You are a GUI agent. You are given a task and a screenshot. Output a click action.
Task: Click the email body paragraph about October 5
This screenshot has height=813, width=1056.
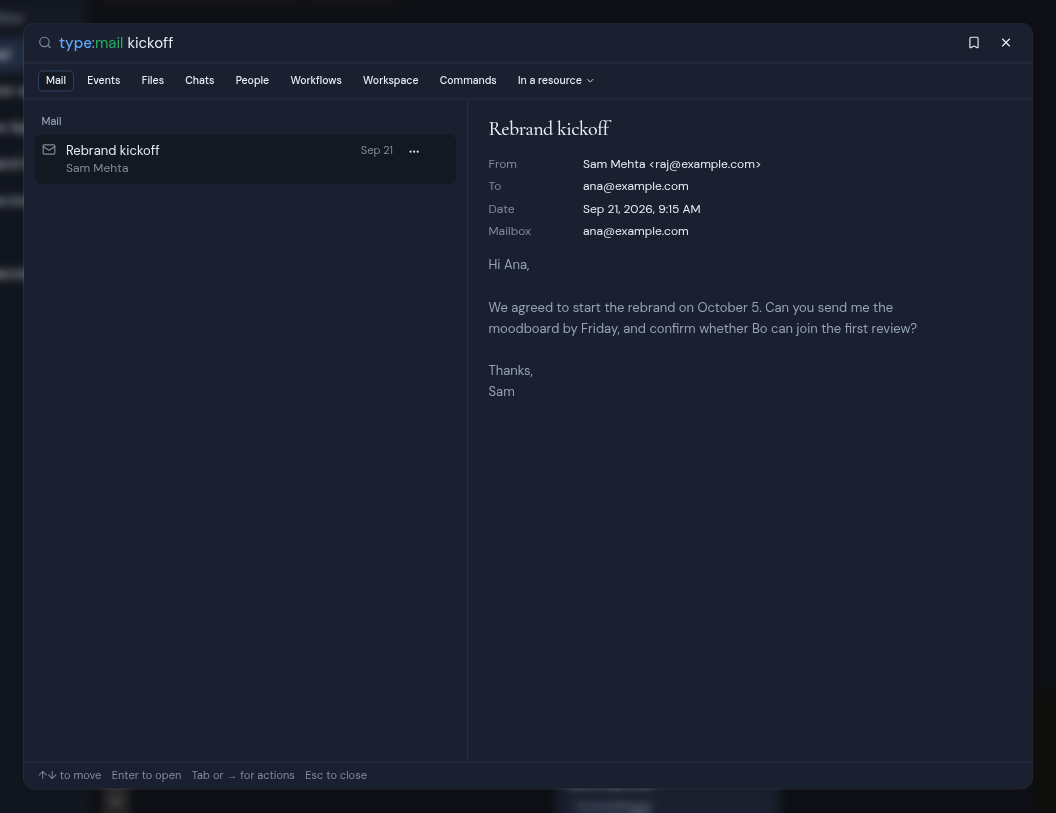coord(702,318)
